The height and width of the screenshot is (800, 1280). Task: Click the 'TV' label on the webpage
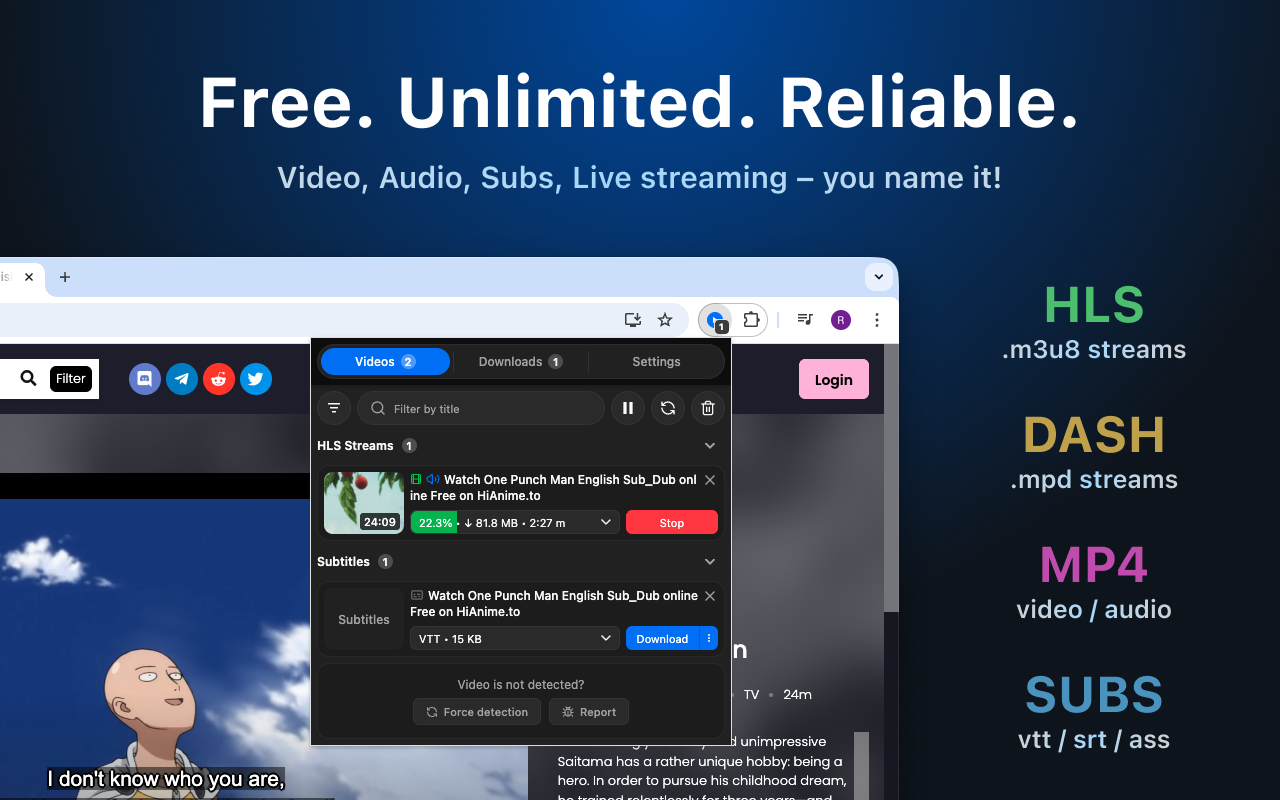click(x=752, y=694)
